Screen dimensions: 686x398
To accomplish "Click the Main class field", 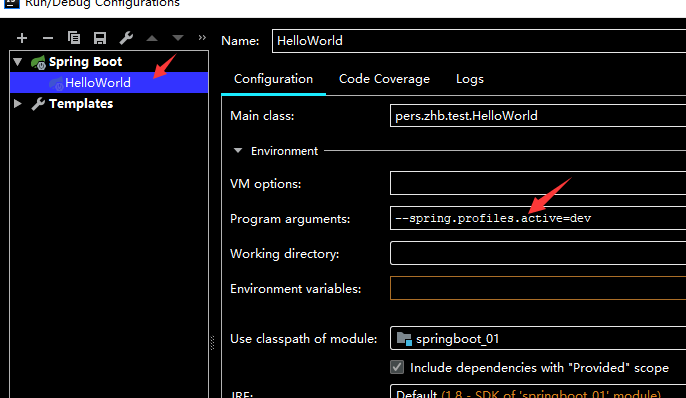I will [538, 116].
